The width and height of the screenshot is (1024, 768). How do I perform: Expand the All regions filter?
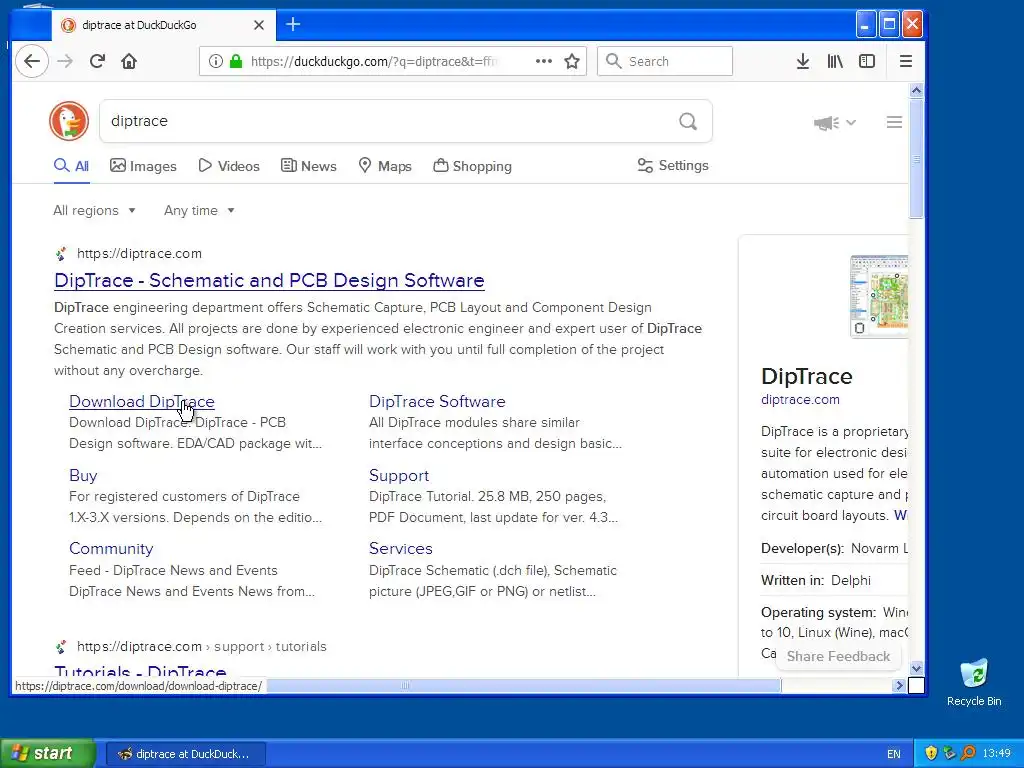tap(94, 210)
